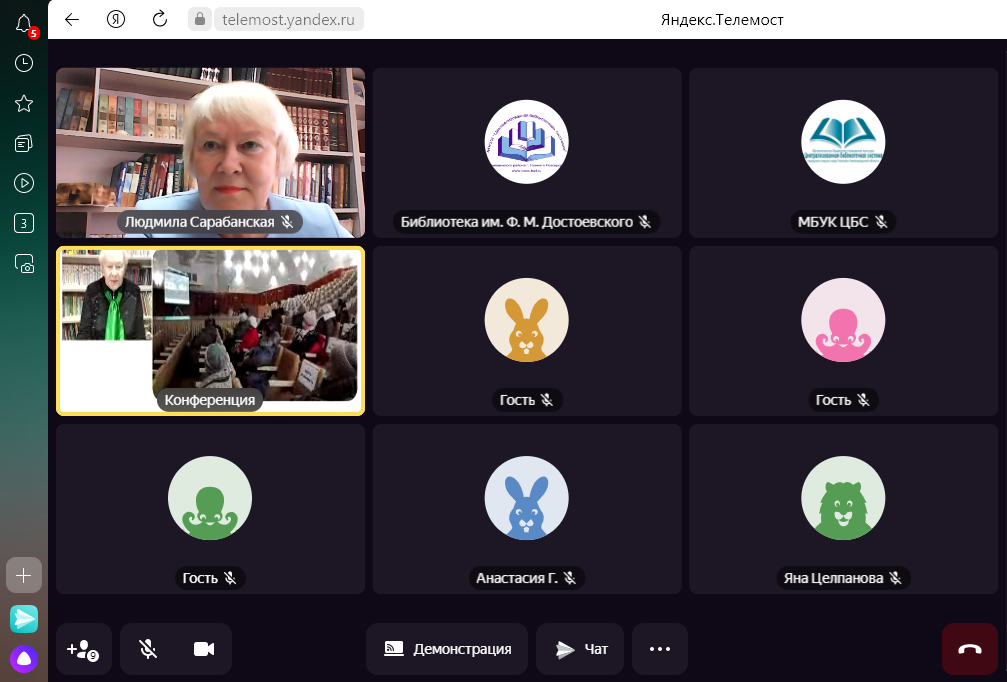Open the add participants button
The height and width of the screenshot is (682, 1007).
click(x=83, y=649)
